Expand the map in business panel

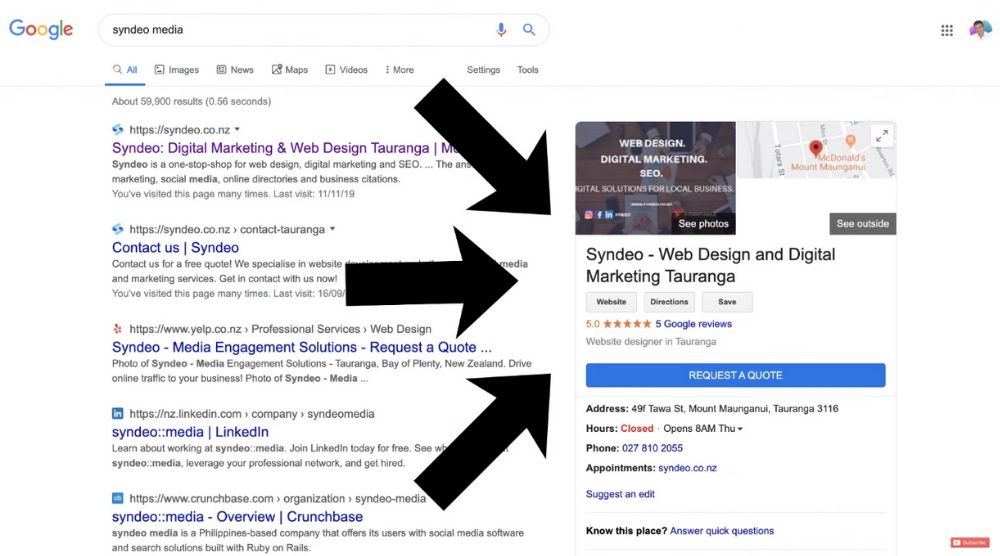pyautogui.click(x=882, y=136)
